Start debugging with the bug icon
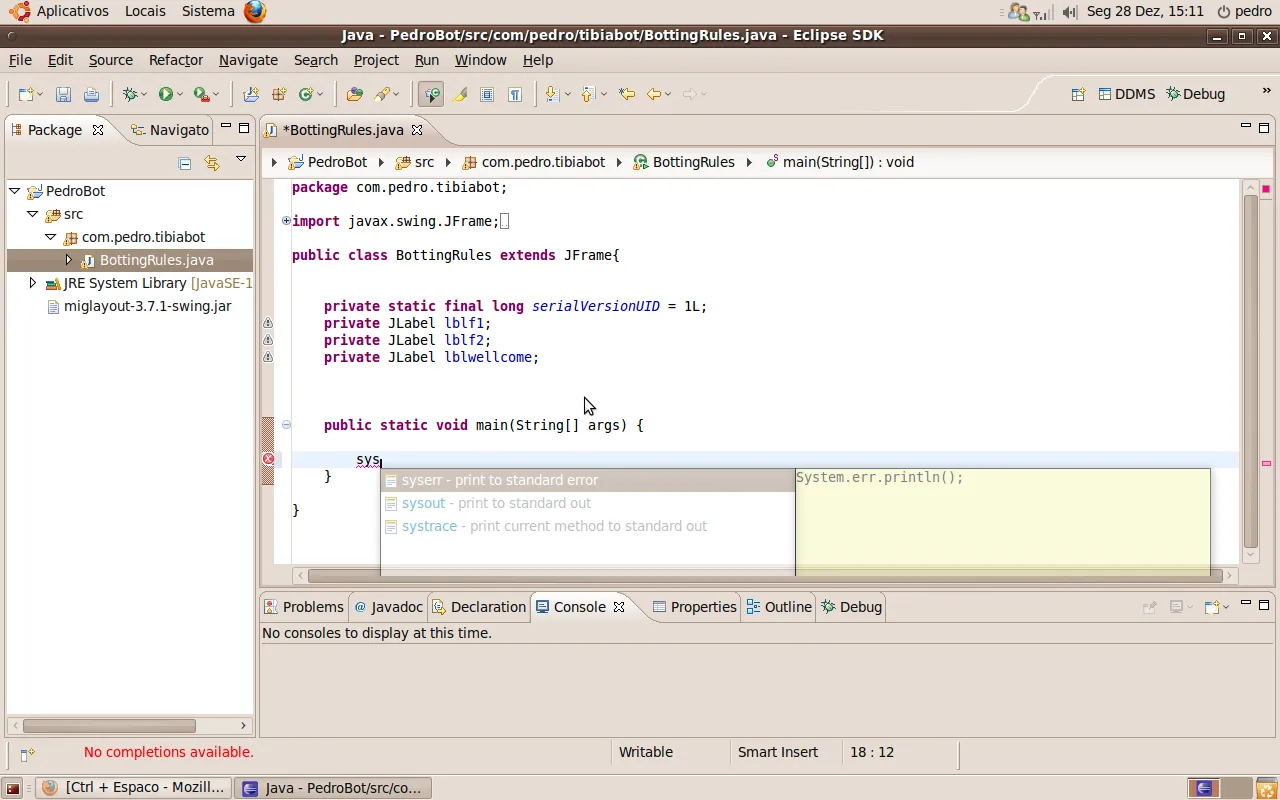 pos(130,94)
